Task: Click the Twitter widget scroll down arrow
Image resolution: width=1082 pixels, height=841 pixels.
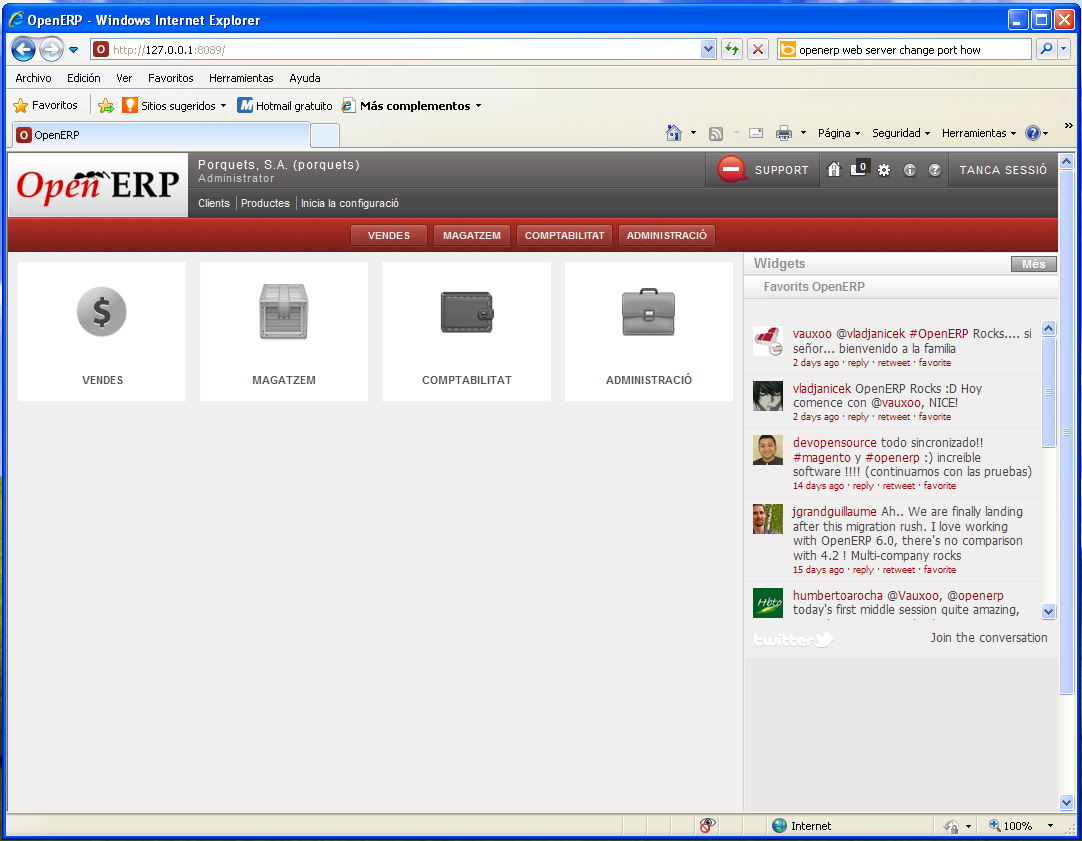Action: 1048,611
